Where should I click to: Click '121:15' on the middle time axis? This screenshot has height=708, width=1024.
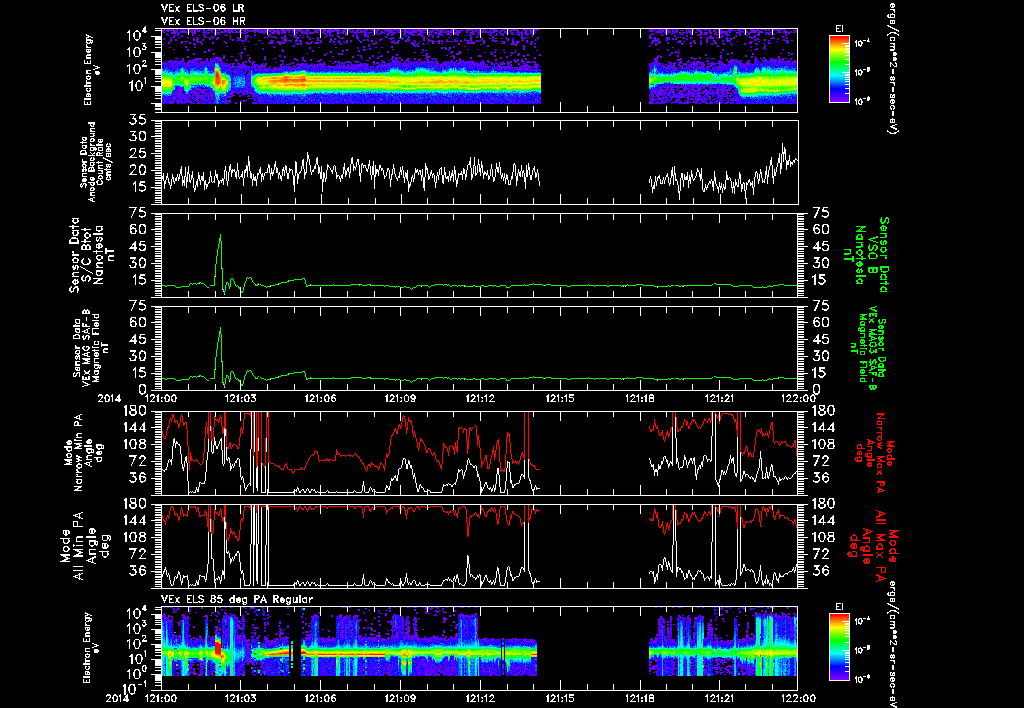click(x=560, y=398)
